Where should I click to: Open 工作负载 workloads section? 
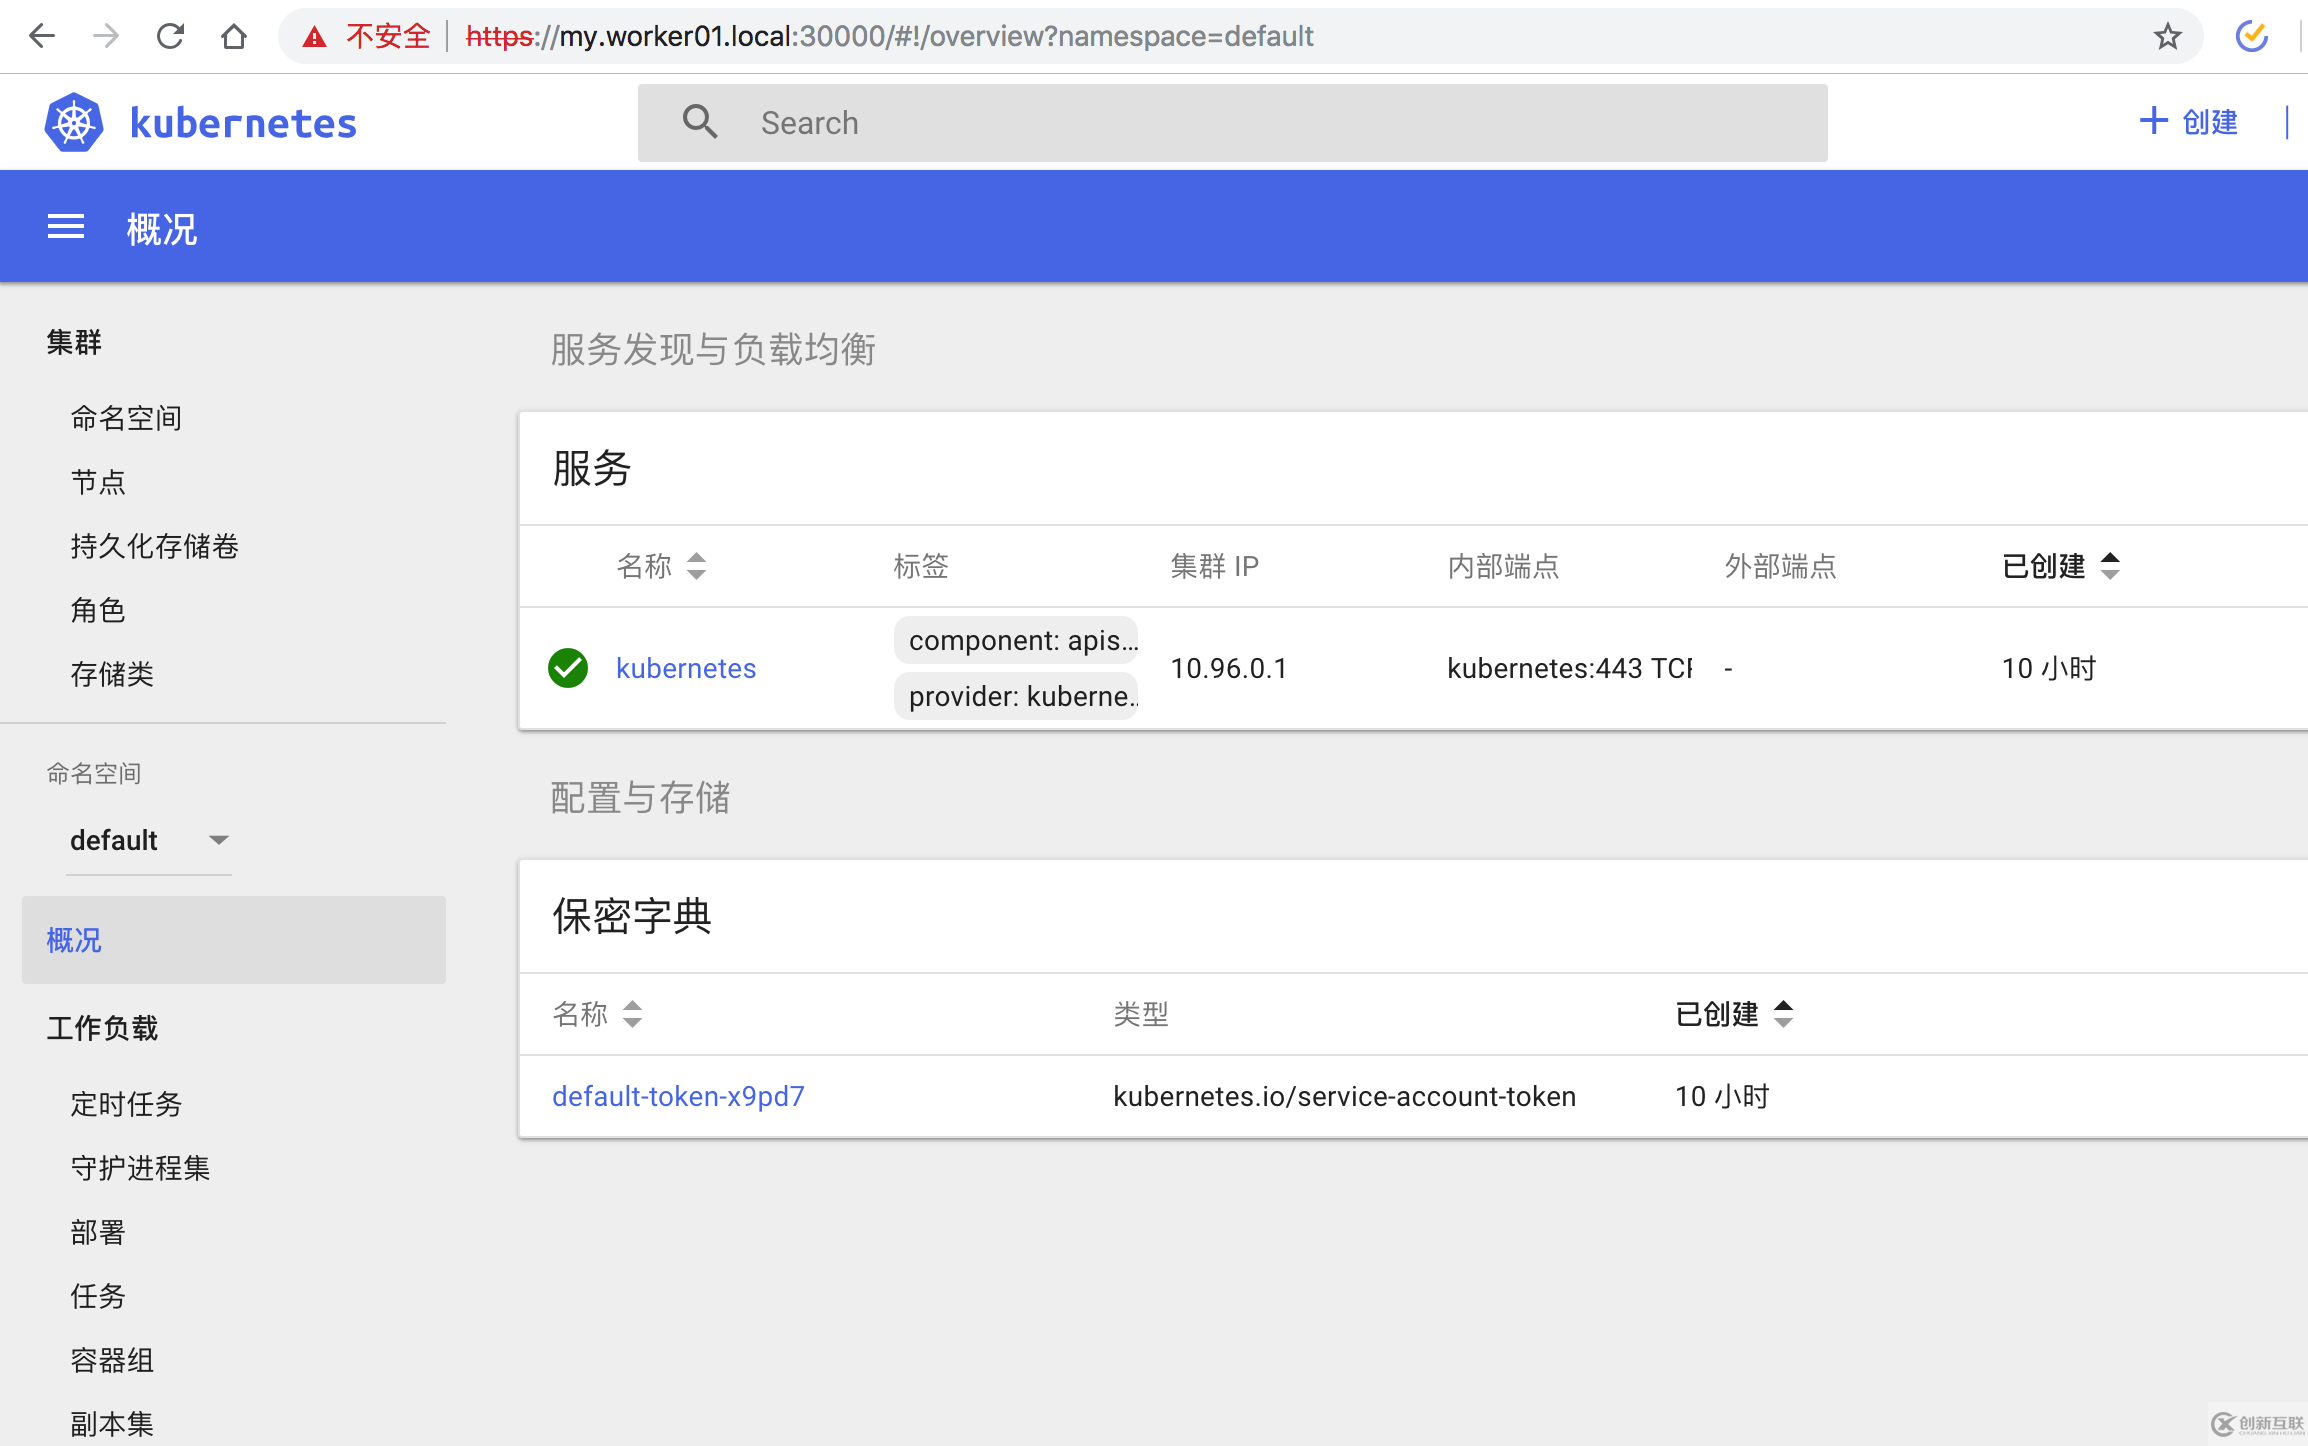pos(102,1028)
